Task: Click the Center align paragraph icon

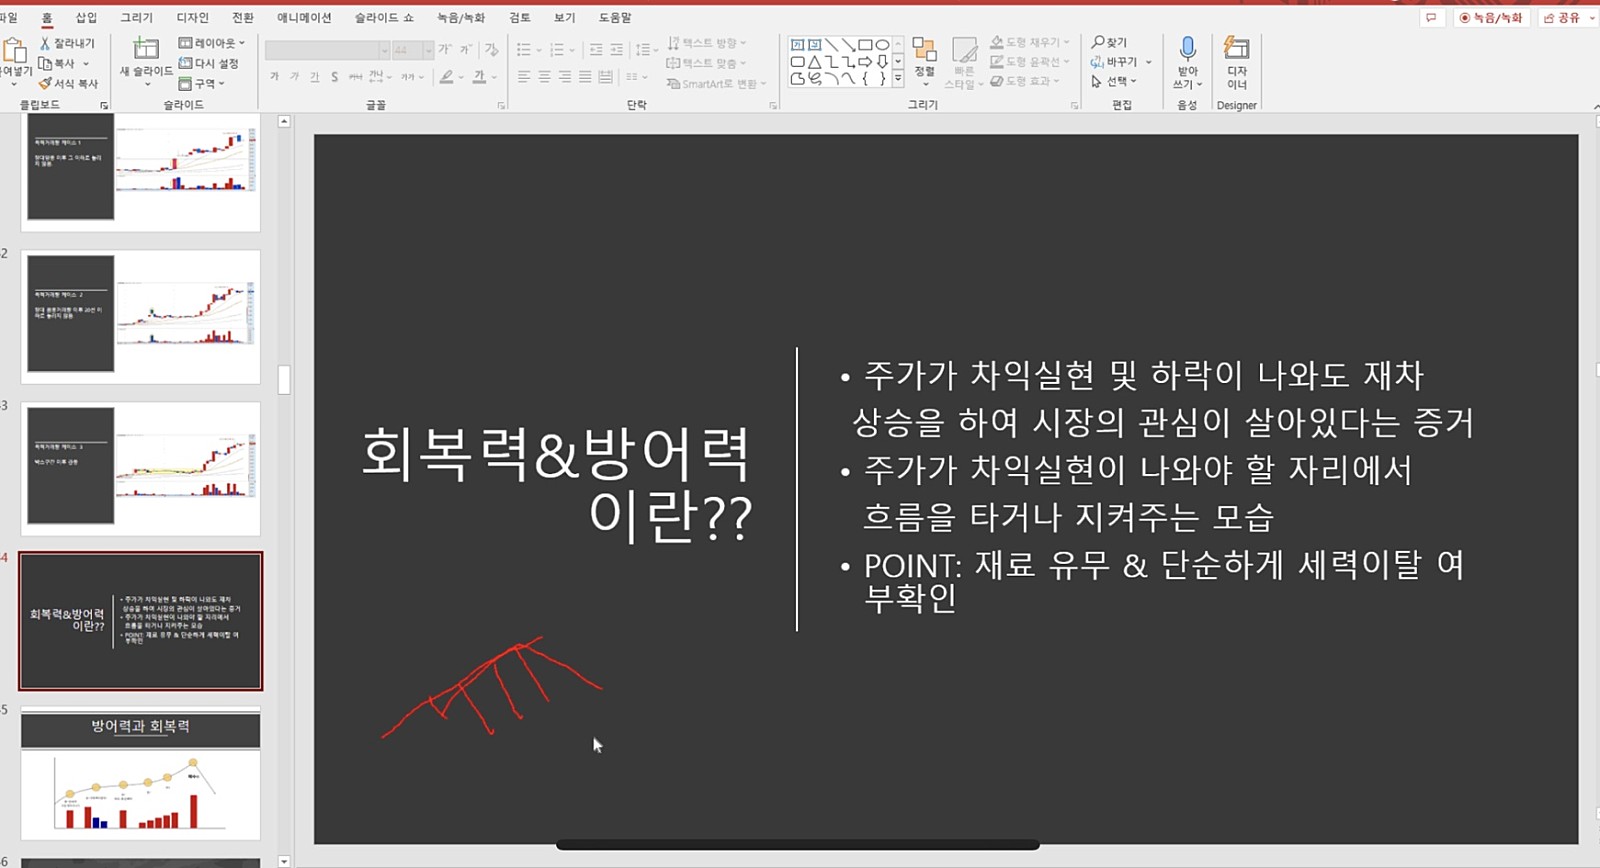Action: click(544, 77)
